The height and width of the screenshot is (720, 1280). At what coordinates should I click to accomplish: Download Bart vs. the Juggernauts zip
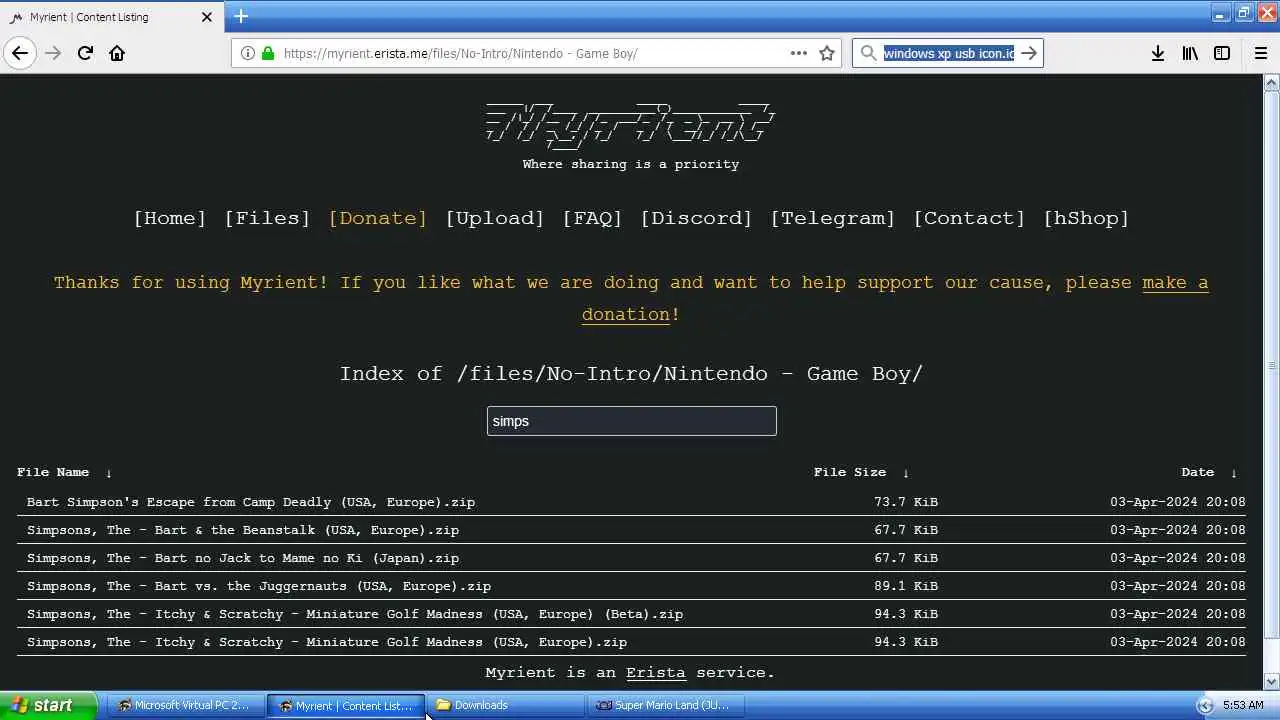(259, 586)
